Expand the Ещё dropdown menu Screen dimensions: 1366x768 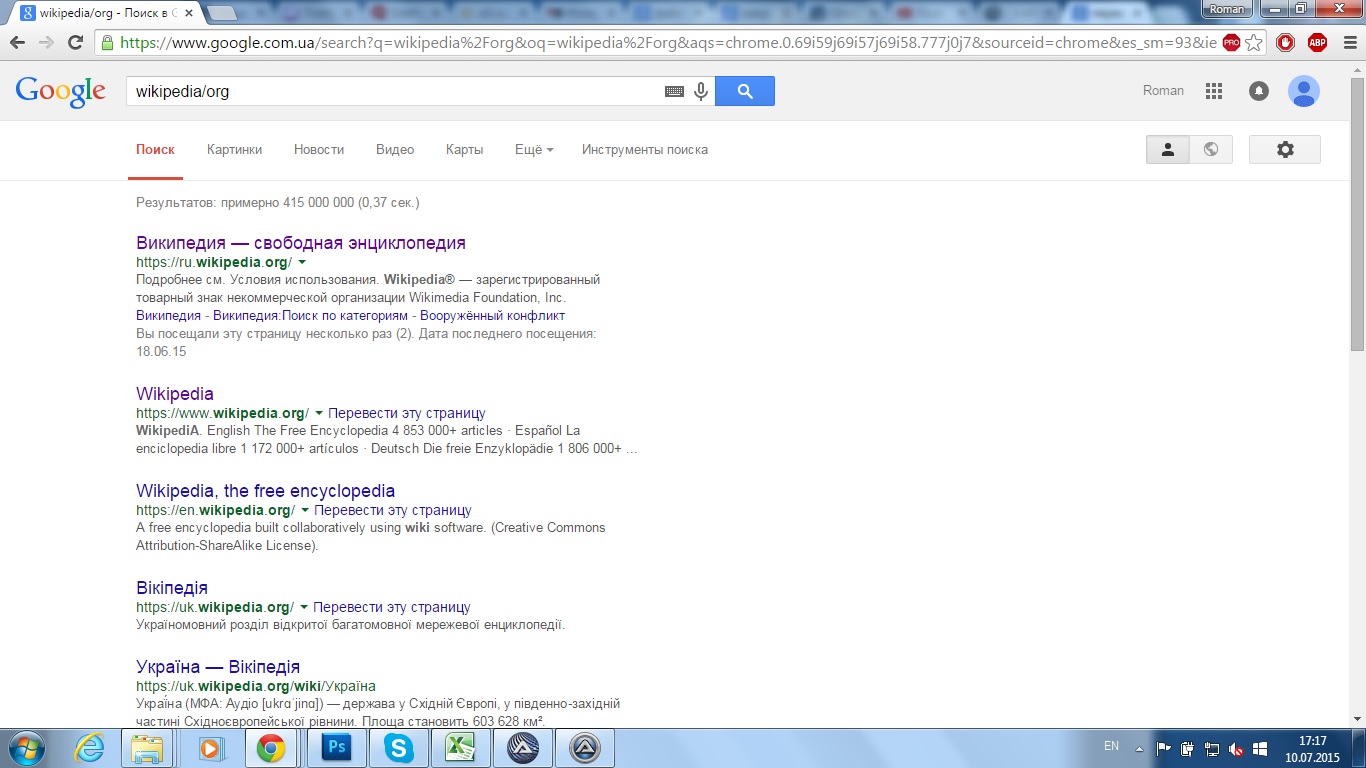534,149
